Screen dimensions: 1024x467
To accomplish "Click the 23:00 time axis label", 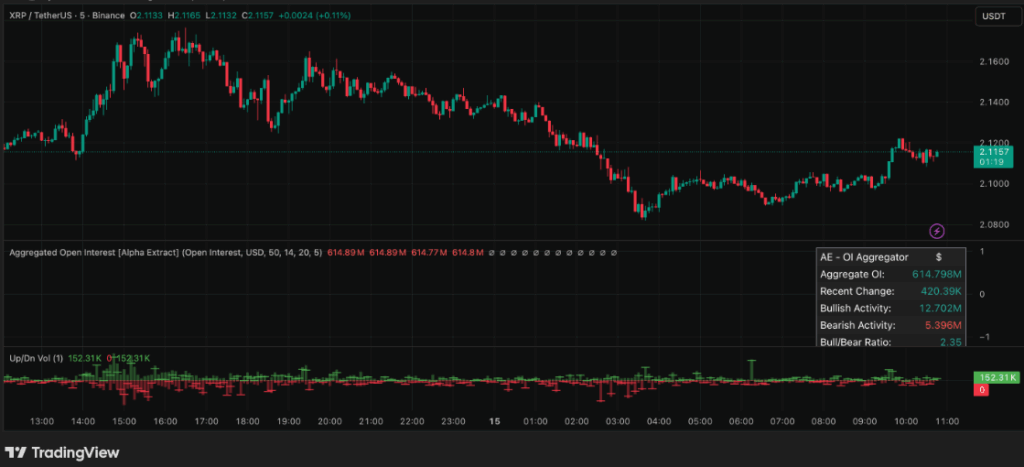I will [453, 421].
